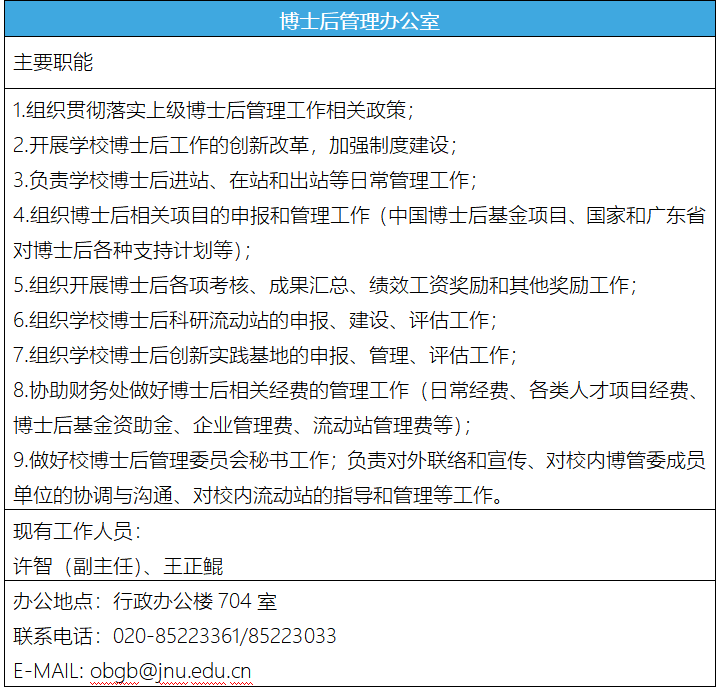Click the line starting with 博士后基金资助金
Image resolution: width=721 pixels, height=696 pixels.
242,425
